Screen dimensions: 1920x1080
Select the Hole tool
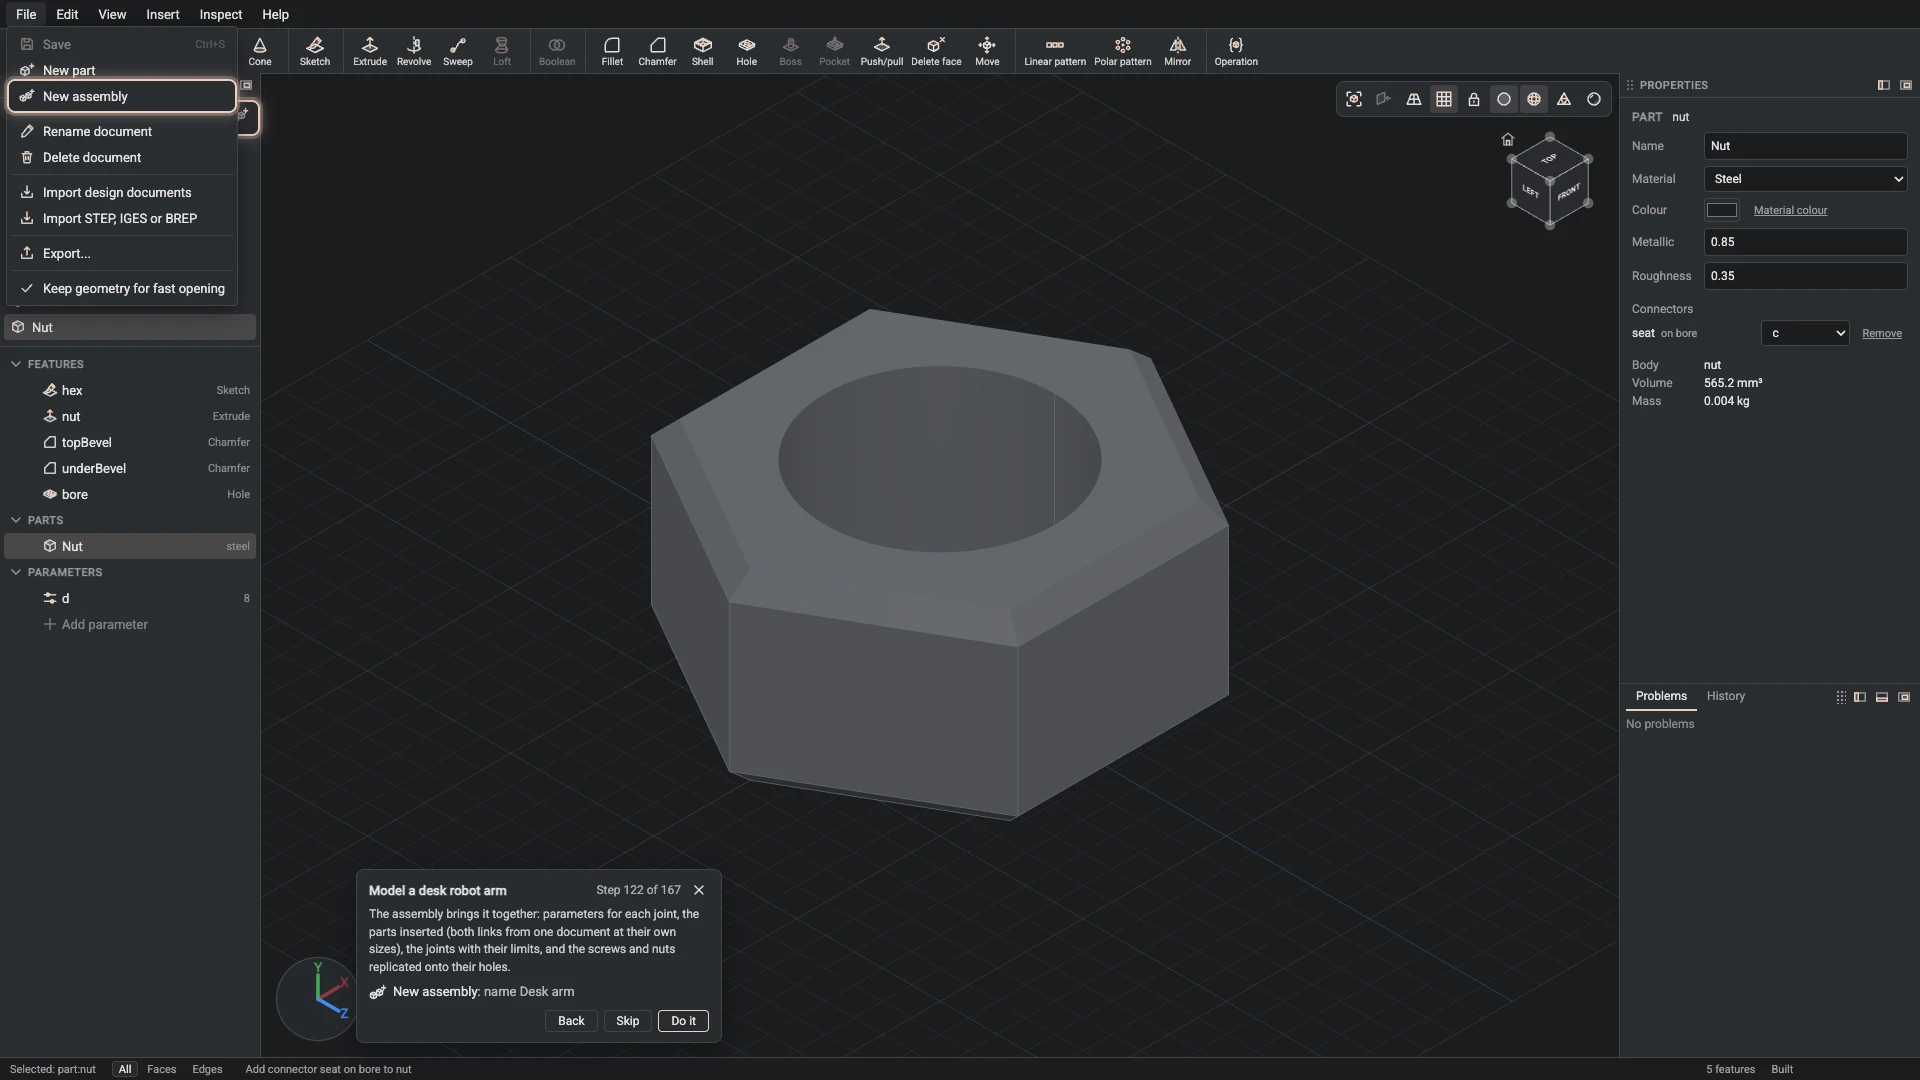[747, 51]
